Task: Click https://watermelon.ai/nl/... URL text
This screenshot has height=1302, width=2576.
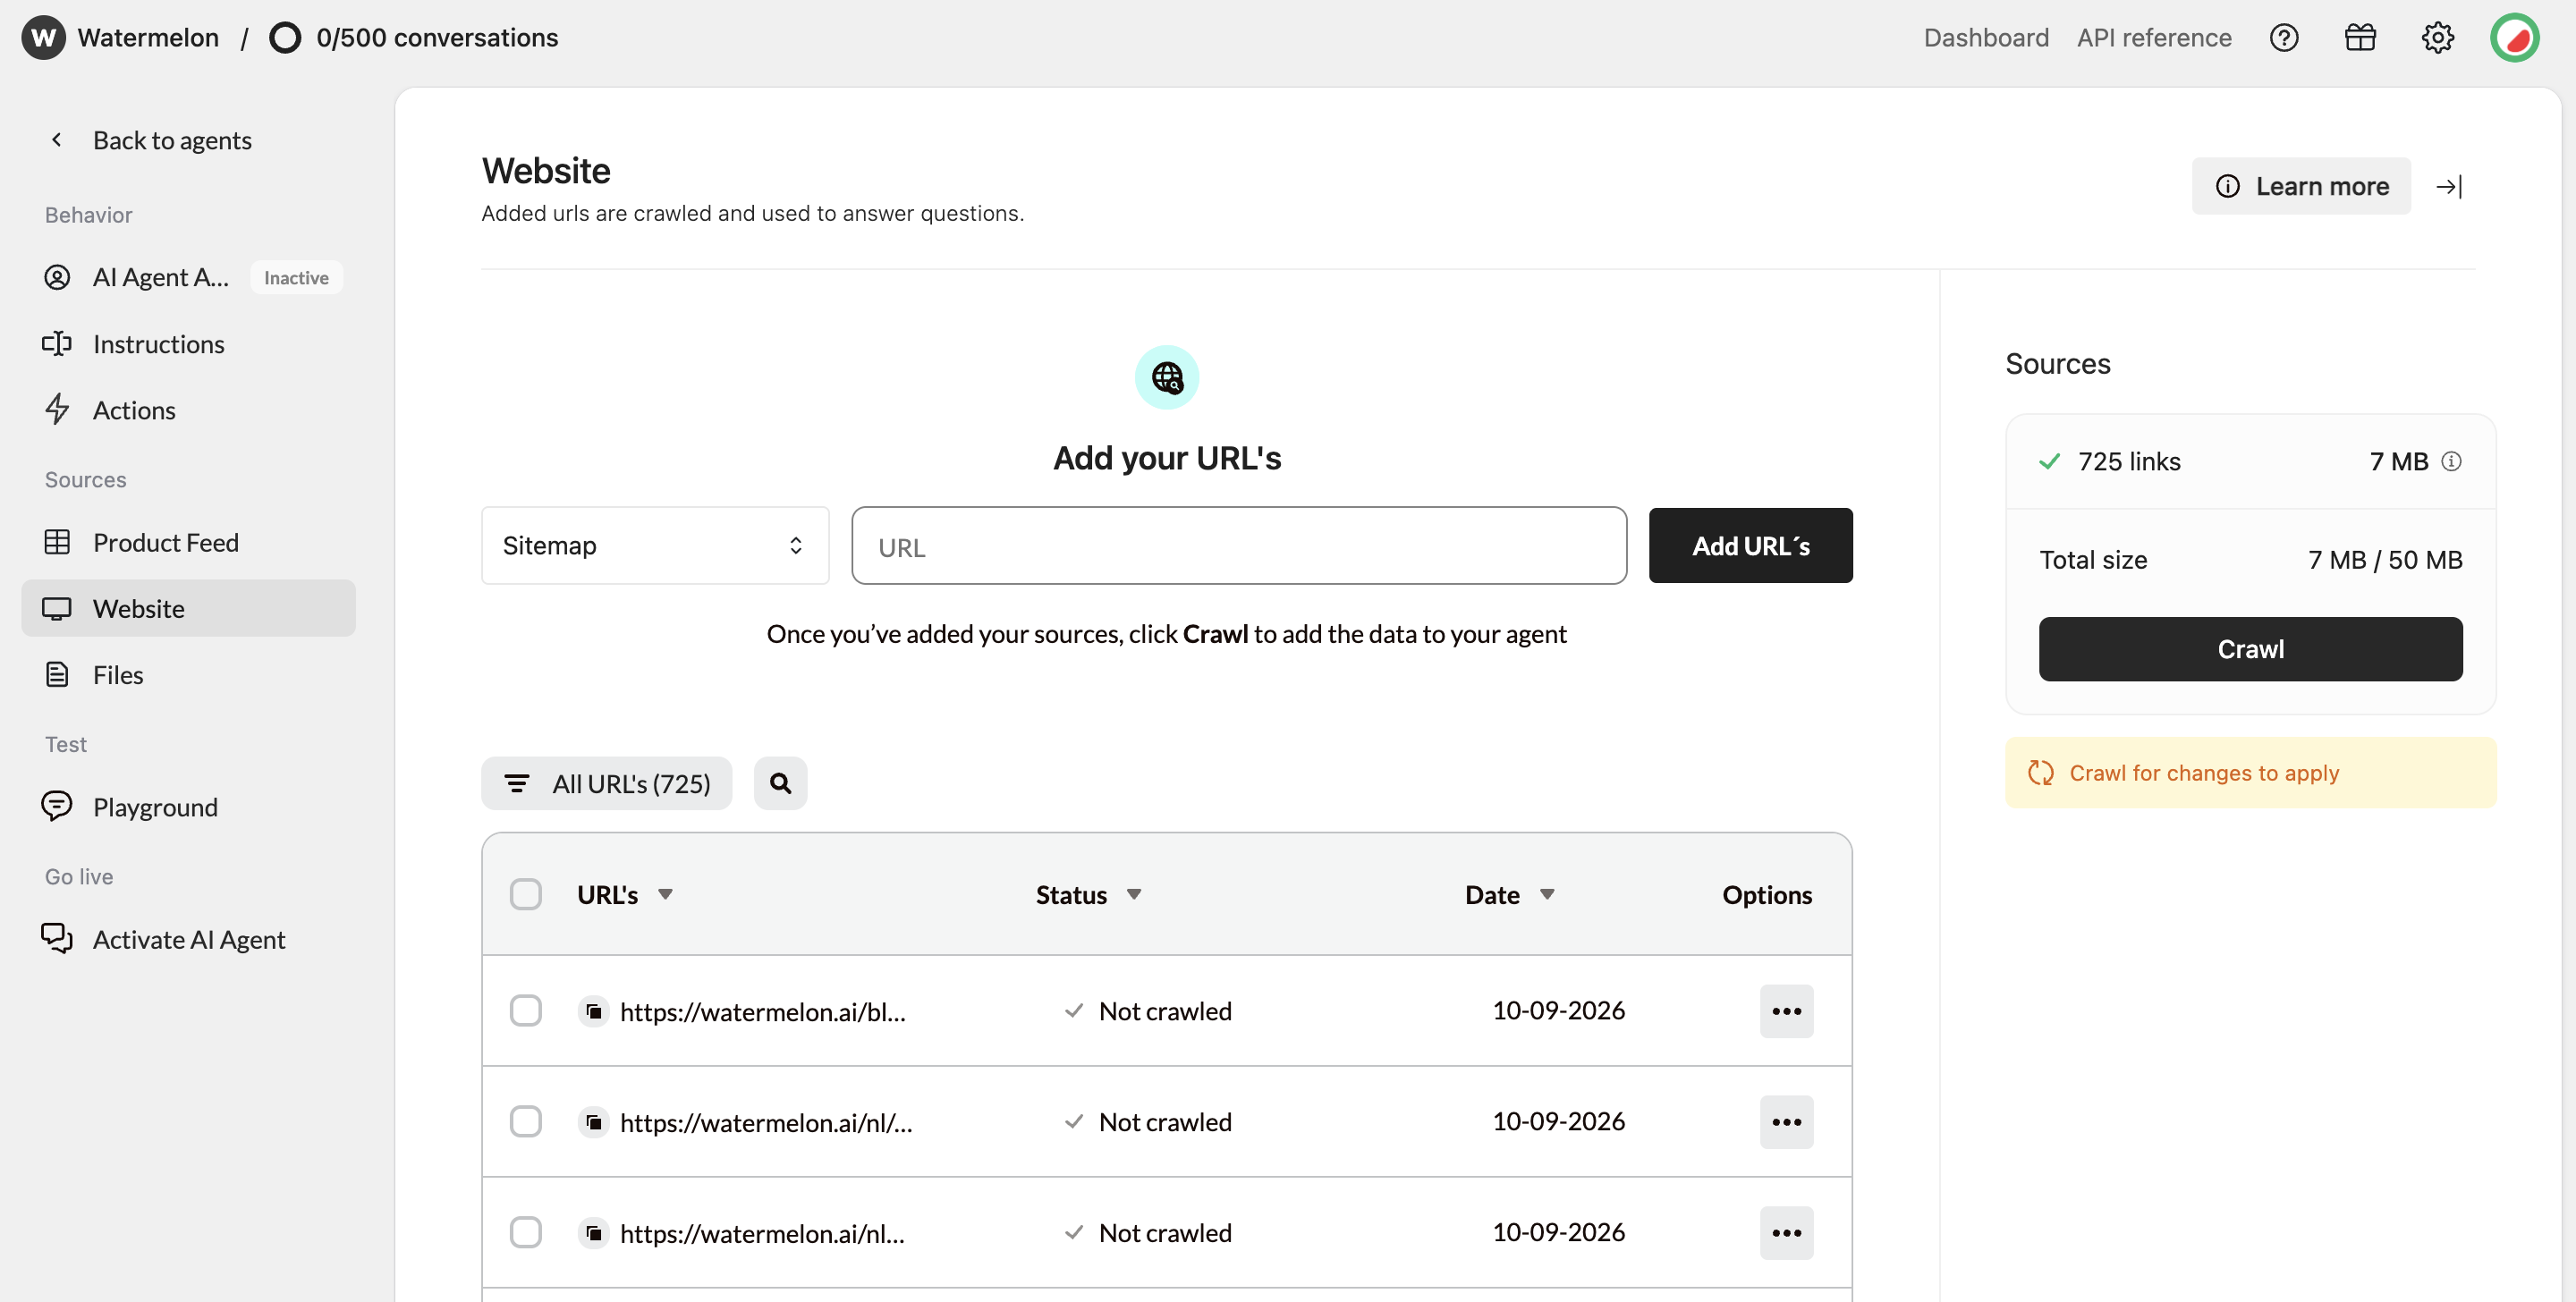Action: 766,1122
